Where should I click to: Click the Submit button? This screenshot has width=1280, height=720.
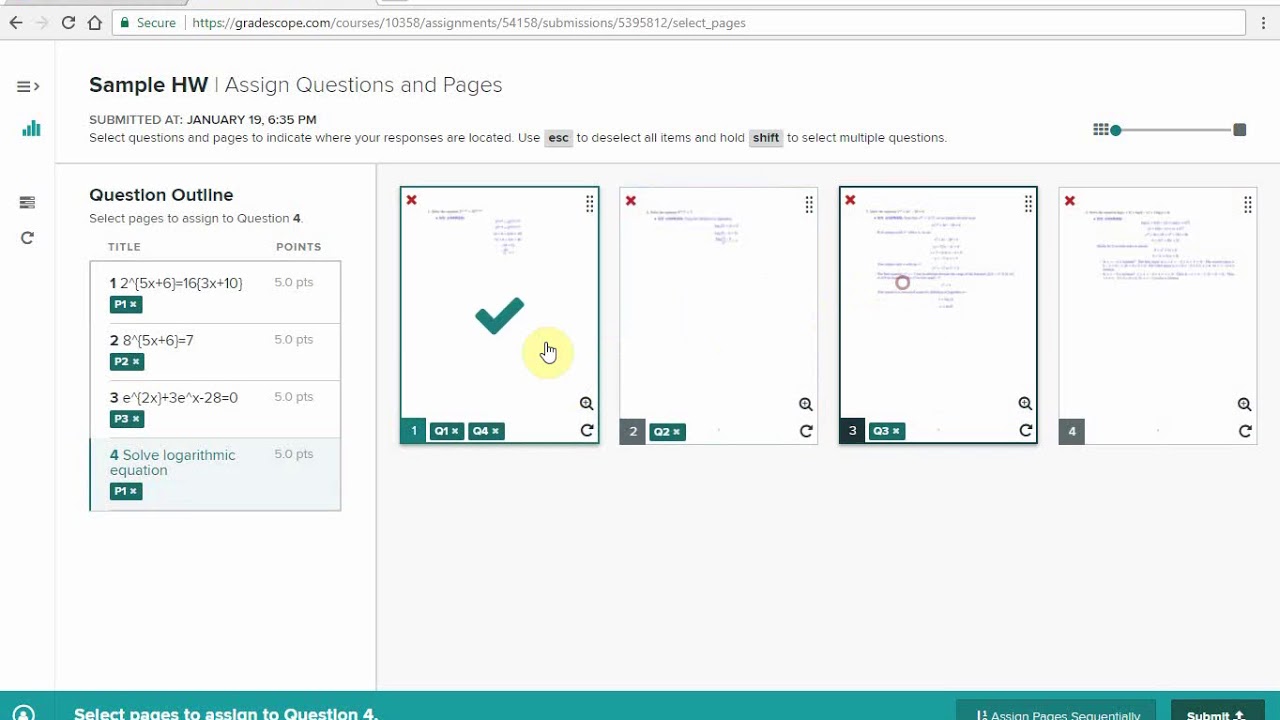coord(1216,714)
